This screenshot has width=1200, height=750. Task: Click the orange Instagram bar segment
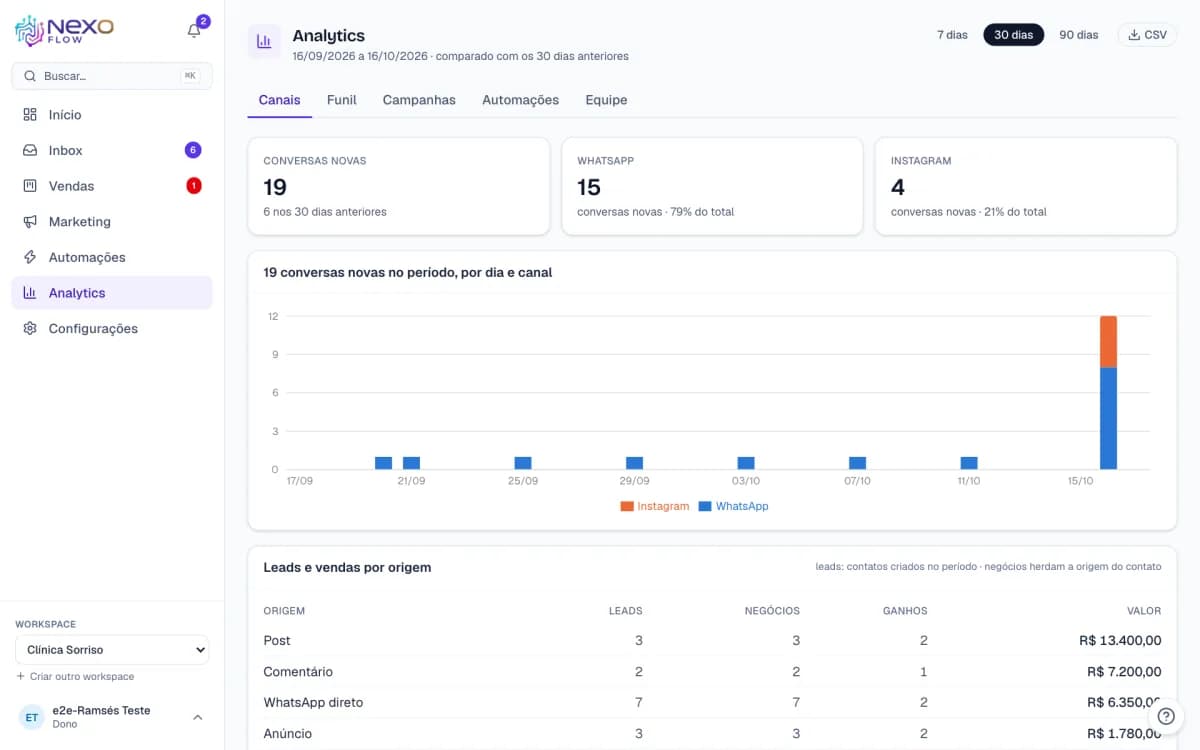pos(1108,342)
